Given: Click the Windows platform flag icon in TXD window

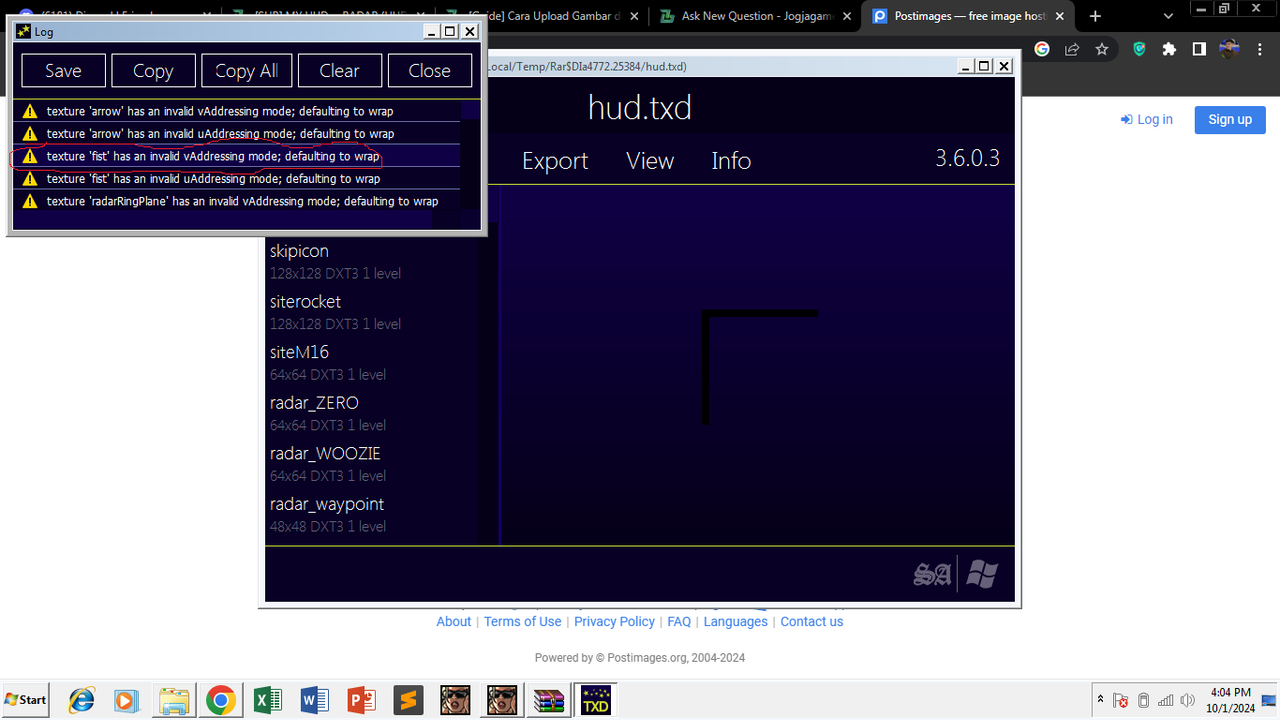Looking at the screenshot, I should (982, 574).
